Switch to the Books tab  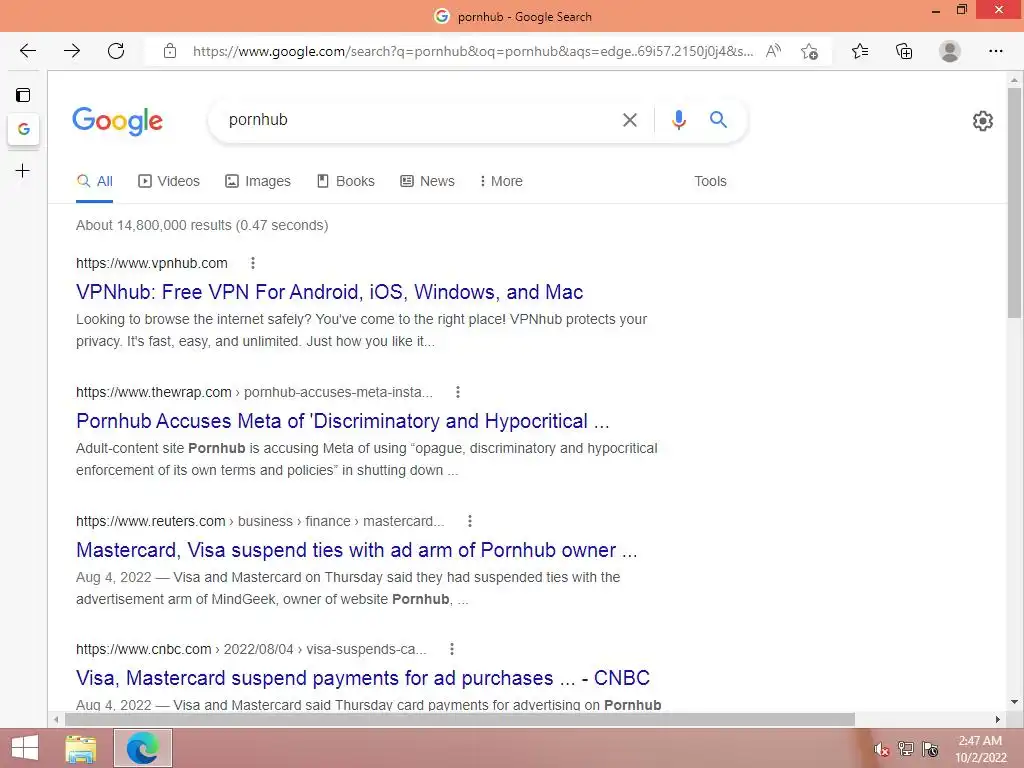click(345, 182)
